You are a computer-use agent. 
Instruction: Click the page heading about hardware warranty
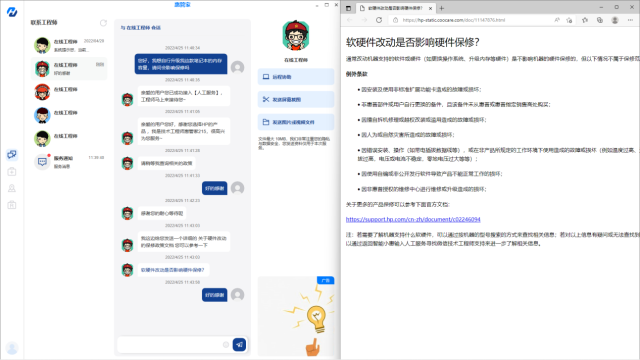point(413,42)
